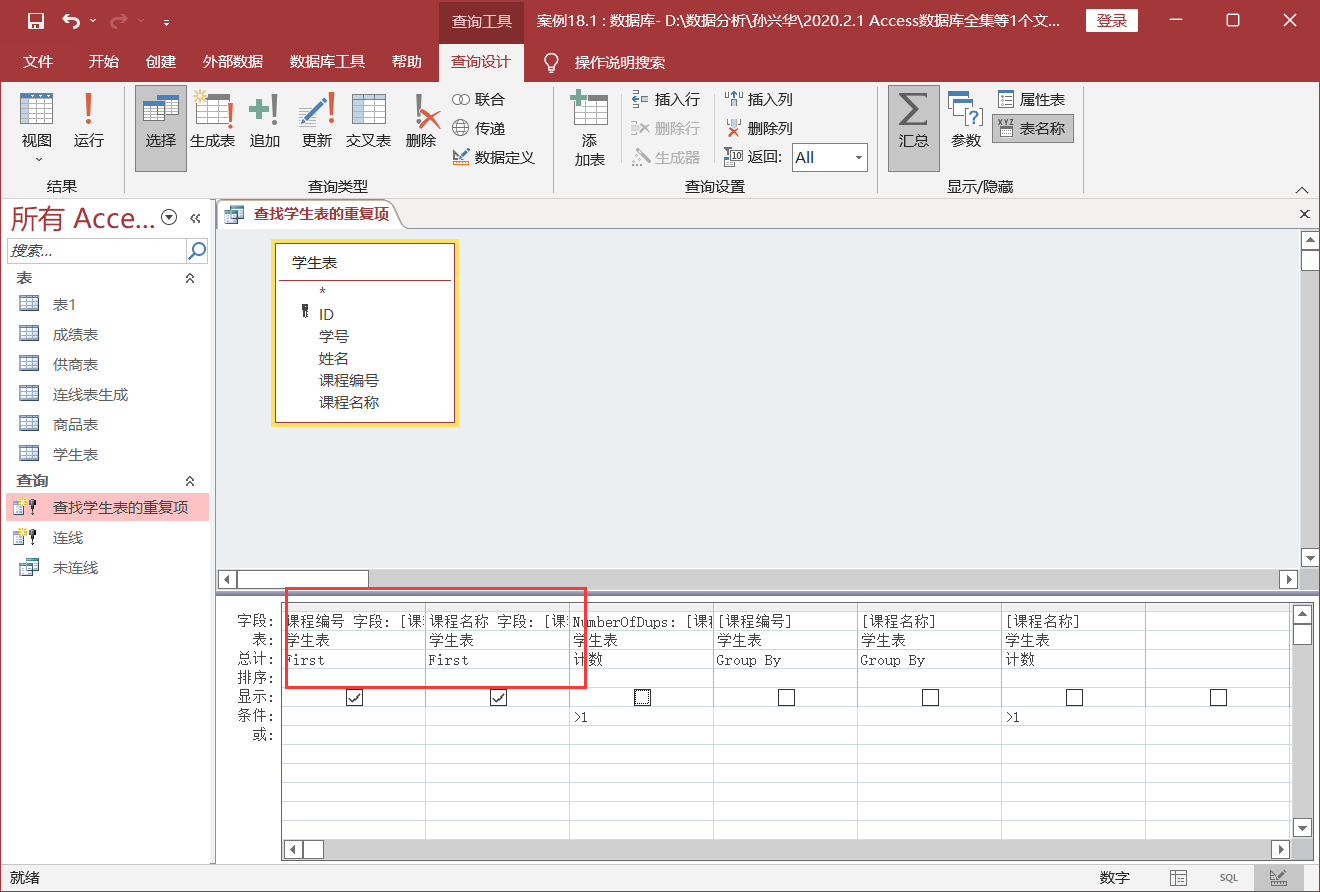Image resolution: width=1320 pixels, height=892 pixels.
Task: Toggle the 汇总 totals sigma icon
Action: pyautogui.click(x=913, y=128)
